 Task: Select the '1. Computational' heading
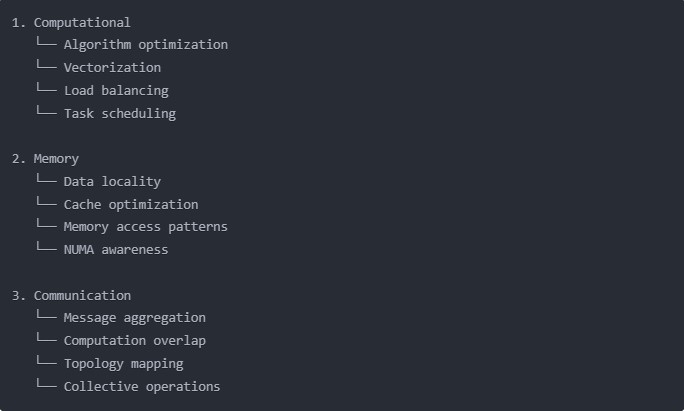(x=71, y=23)
